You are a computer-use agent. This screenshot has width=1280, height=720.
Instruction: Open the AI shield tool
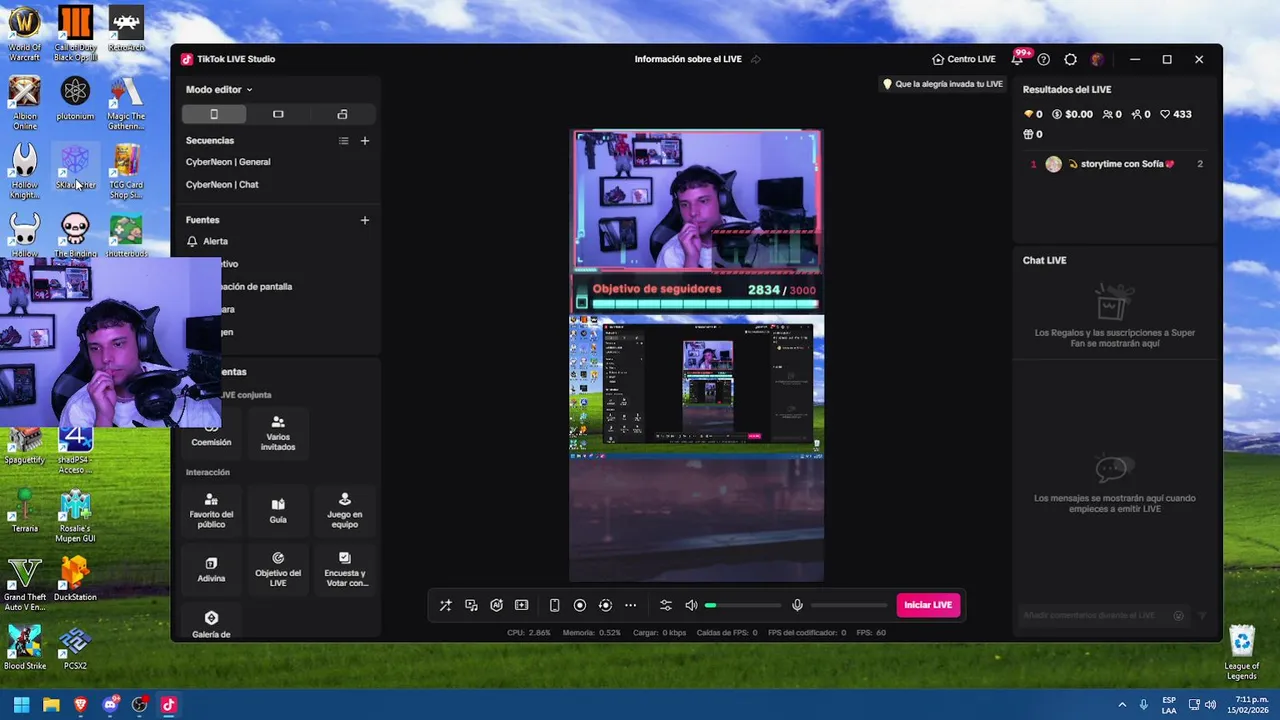[x=496, y=605]
